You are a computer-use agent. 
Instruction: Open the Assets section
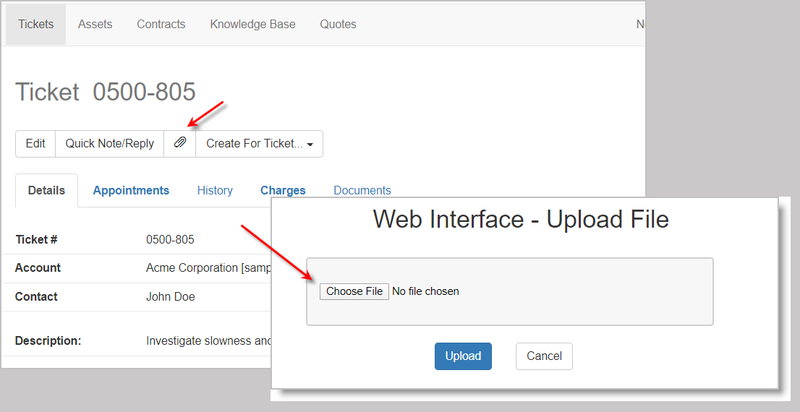pos(95,24)
